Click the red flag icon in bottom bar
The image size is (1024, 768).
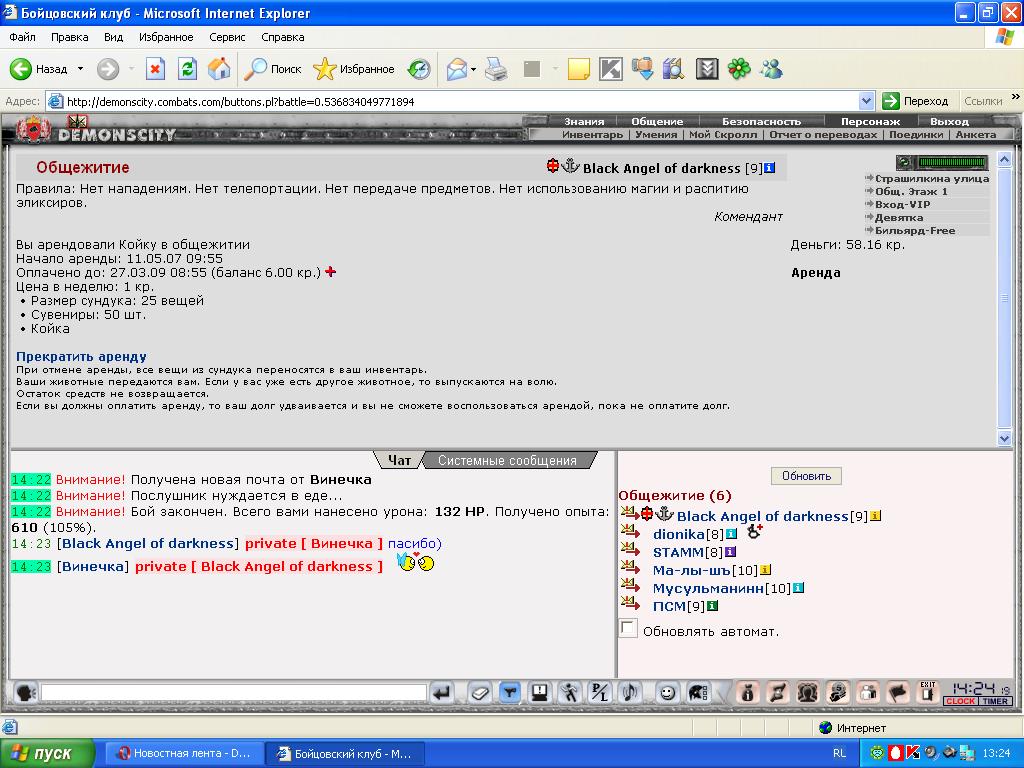point(898,692)
